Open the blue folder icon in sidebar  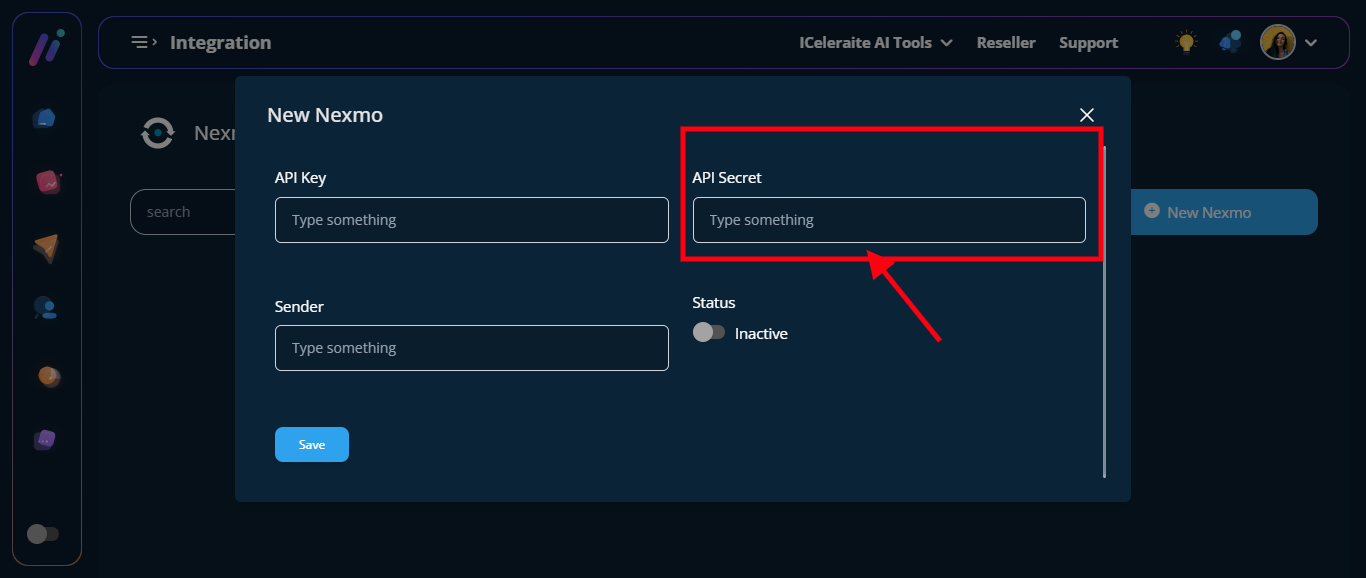point(44,118)
